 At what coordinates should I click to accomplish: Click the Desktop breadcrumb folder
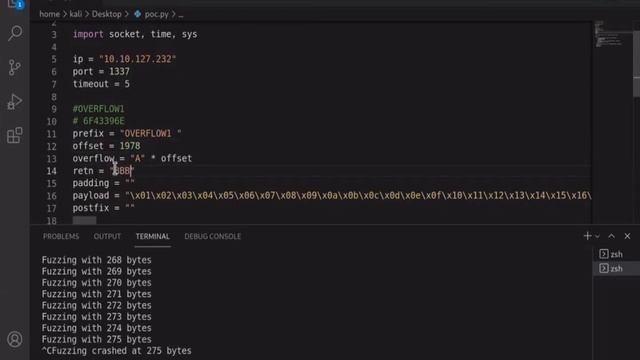(107, 14)
